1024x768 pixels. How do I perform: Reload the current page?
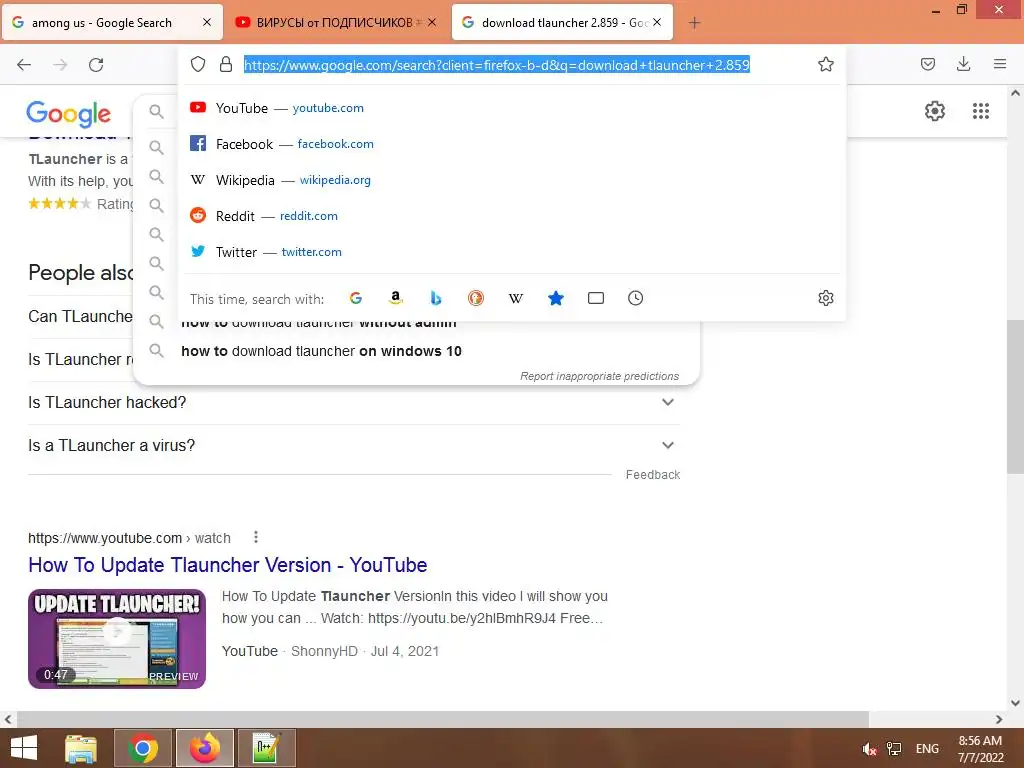pyautogui.click(x=96, y=65)
